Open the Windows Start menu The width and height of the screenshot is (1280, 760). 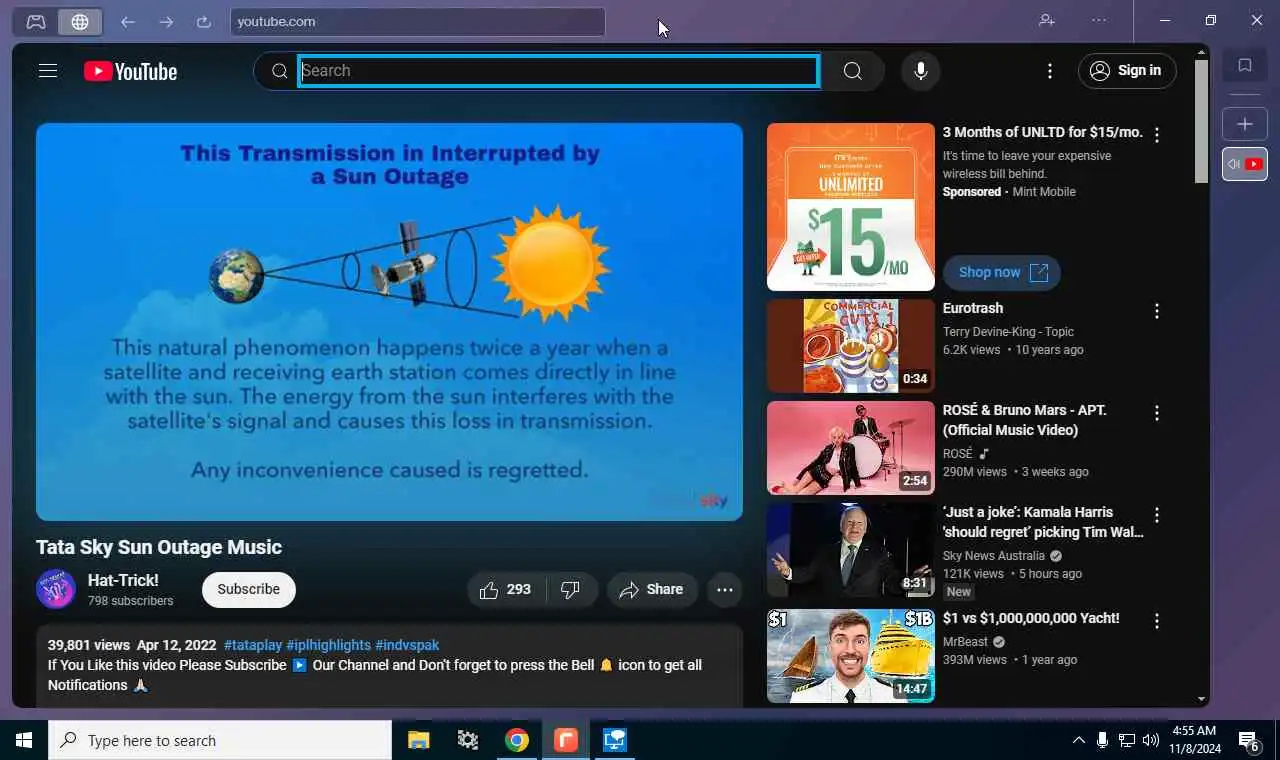(24, 740)
